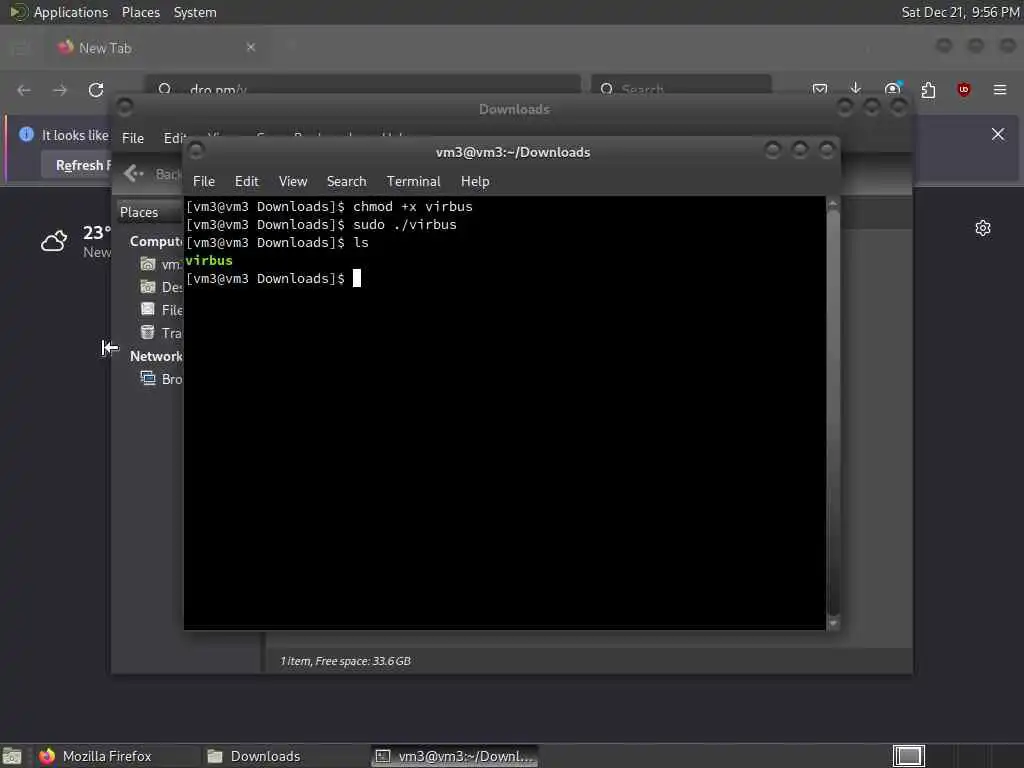Click the status bar item count text
Viewport: 1024px width, 768px height.
tap(345, 661)
